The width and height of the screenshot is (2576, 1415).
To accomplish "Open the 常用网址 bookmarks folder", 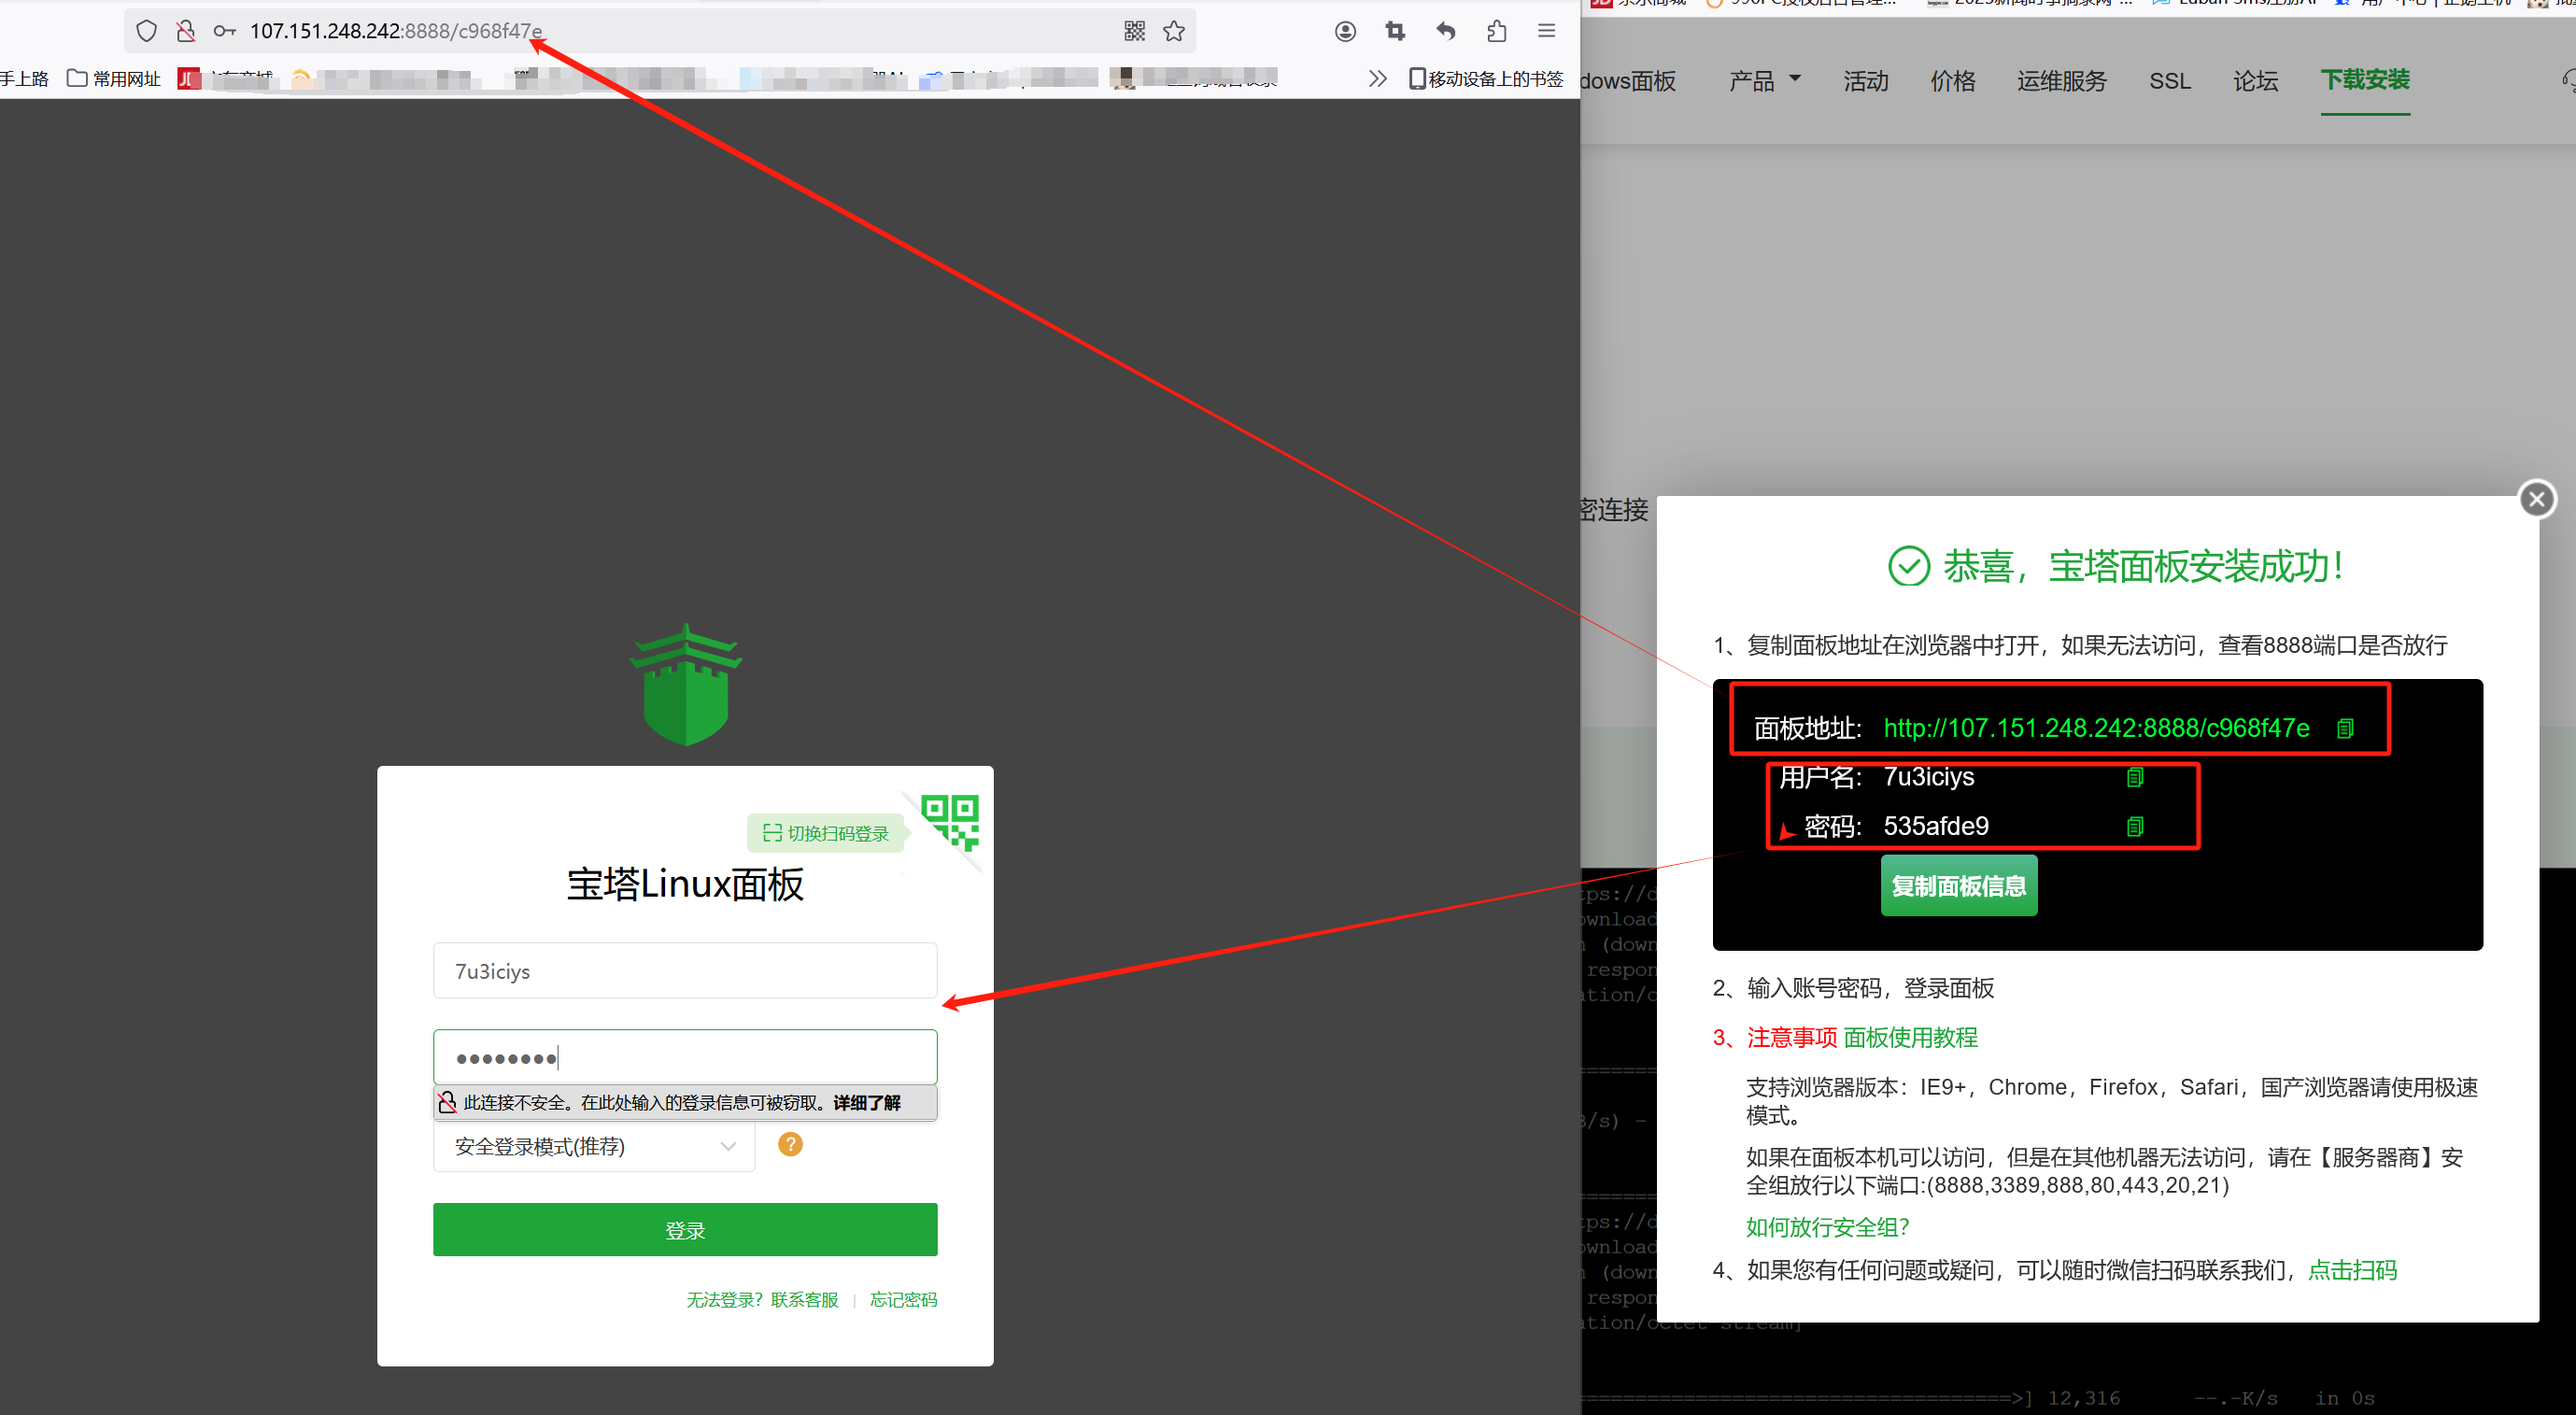I will point(113,78).
